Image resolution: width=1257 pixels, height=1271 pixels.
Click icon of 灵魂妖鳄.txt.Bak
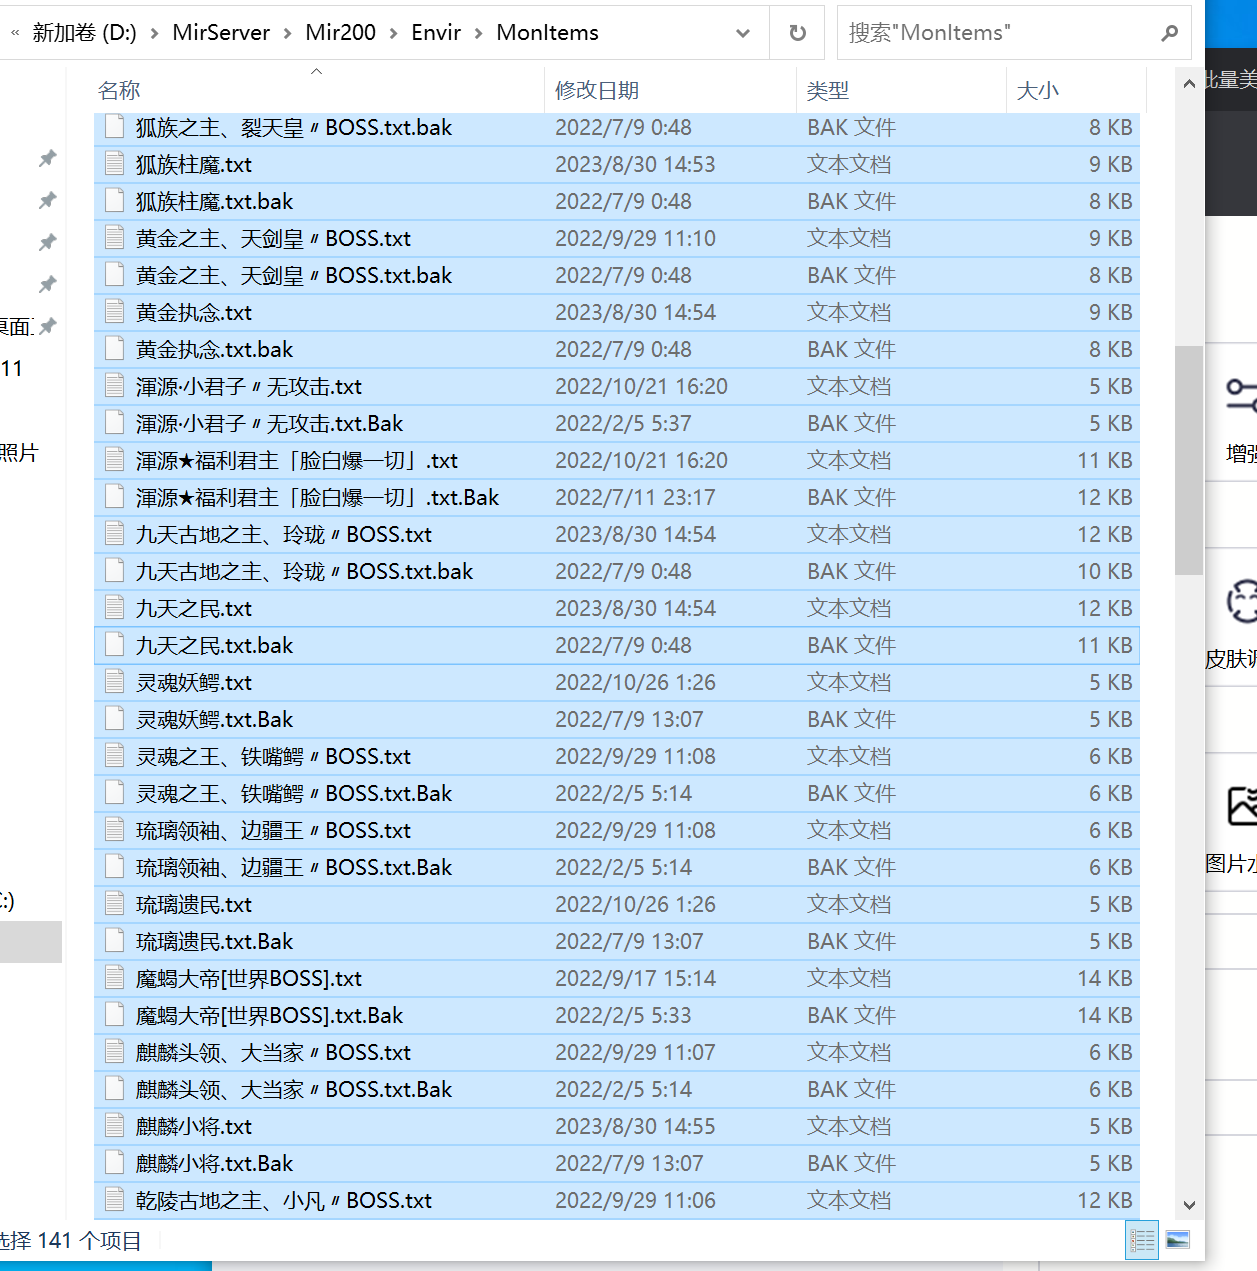pyautogui.click(x=115, y=719)
